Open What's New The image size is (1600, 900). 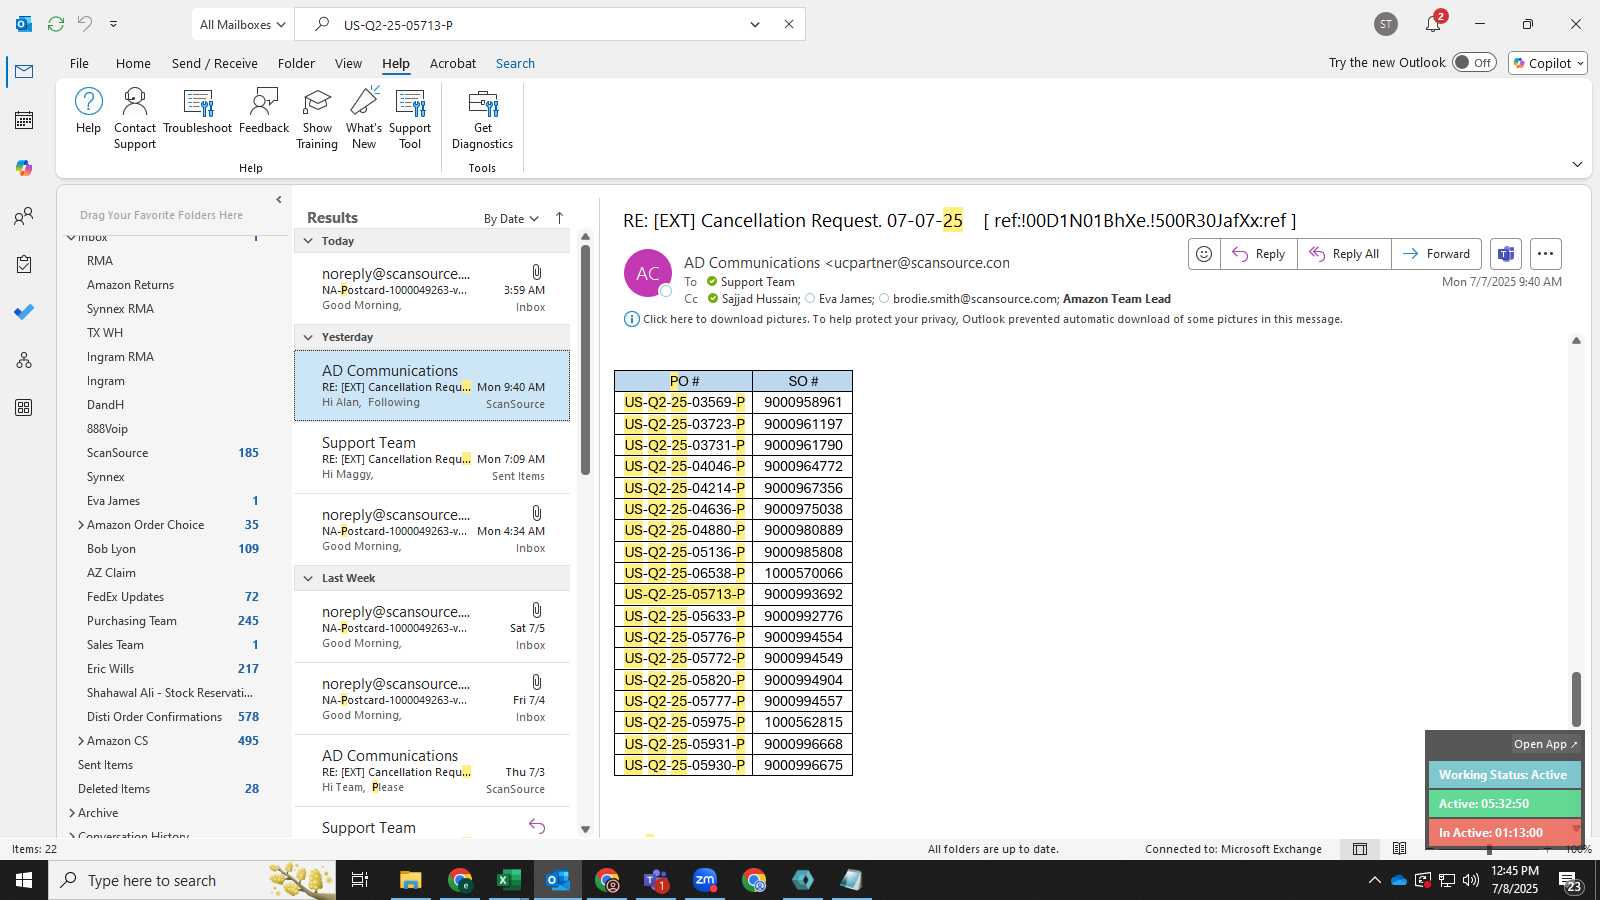[364, 118]
